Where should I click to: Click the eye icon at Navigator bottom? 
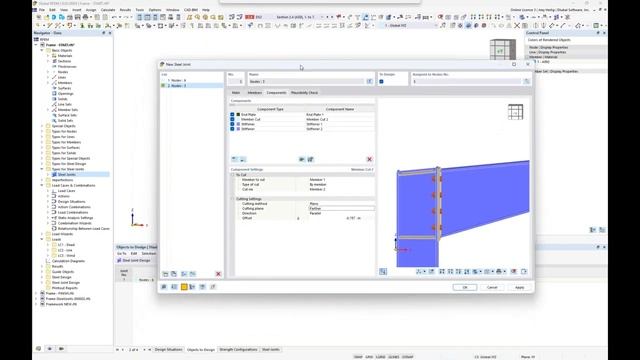tap(50, 349)
